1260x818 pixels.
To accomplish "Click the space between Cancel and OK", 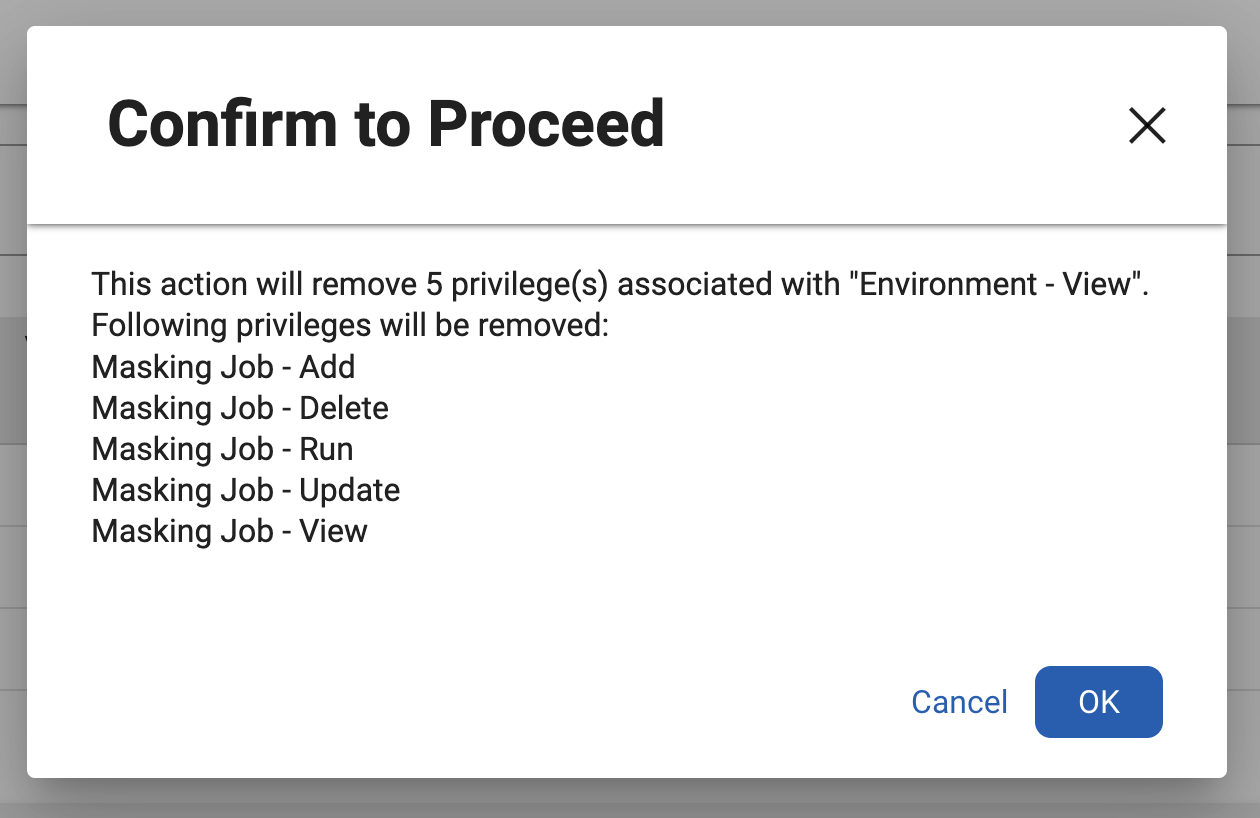I will [1022, 702].
